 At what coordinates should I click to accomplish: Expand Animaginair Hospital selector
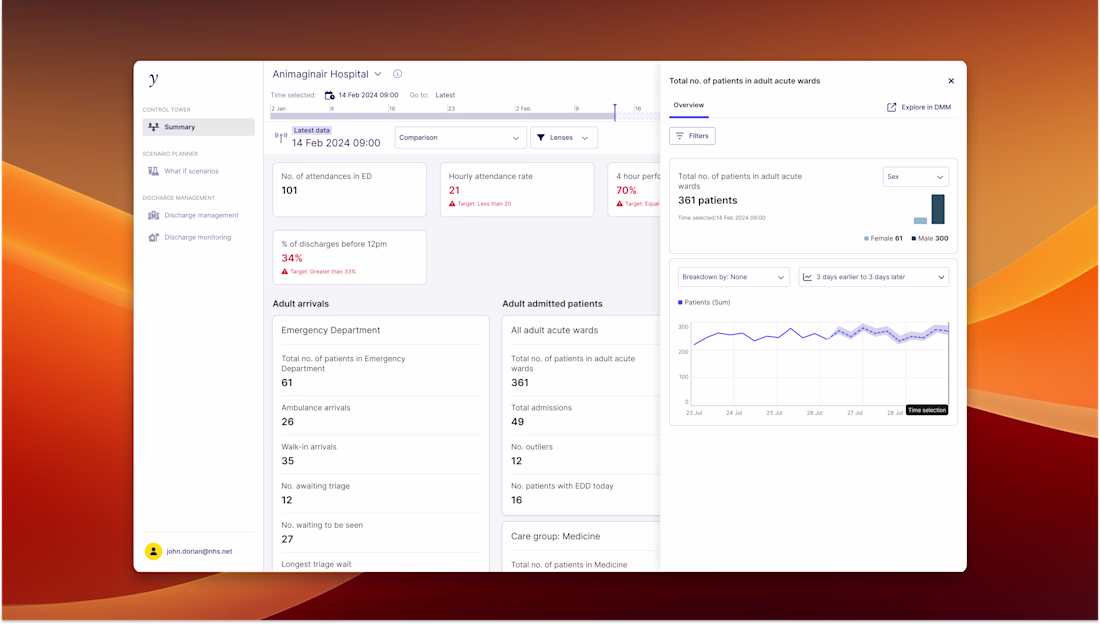[327, 74]
